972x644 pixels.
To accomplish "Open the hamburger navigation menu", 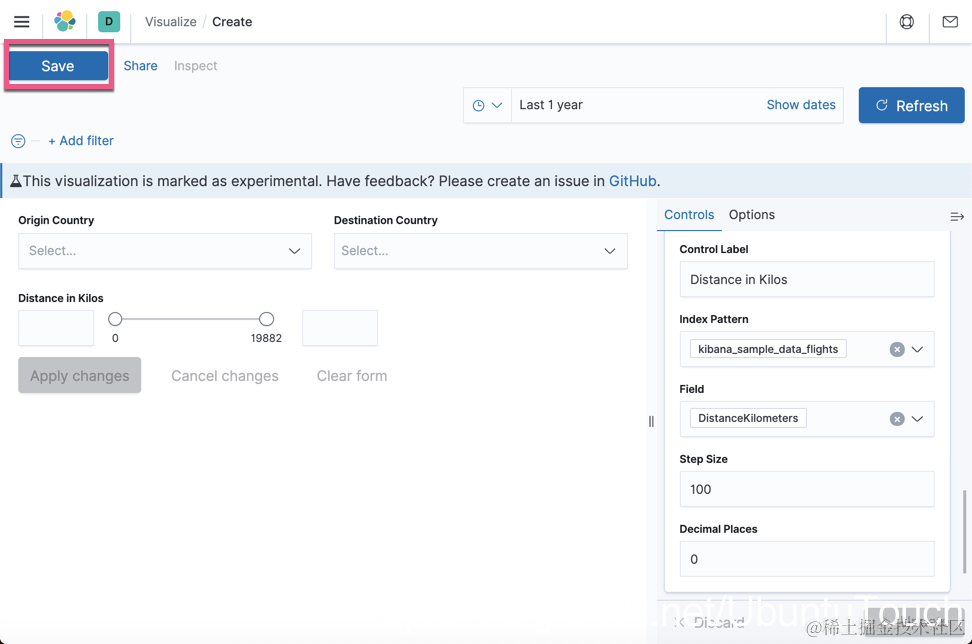I will pyautogui.click(x=21, y=21).
